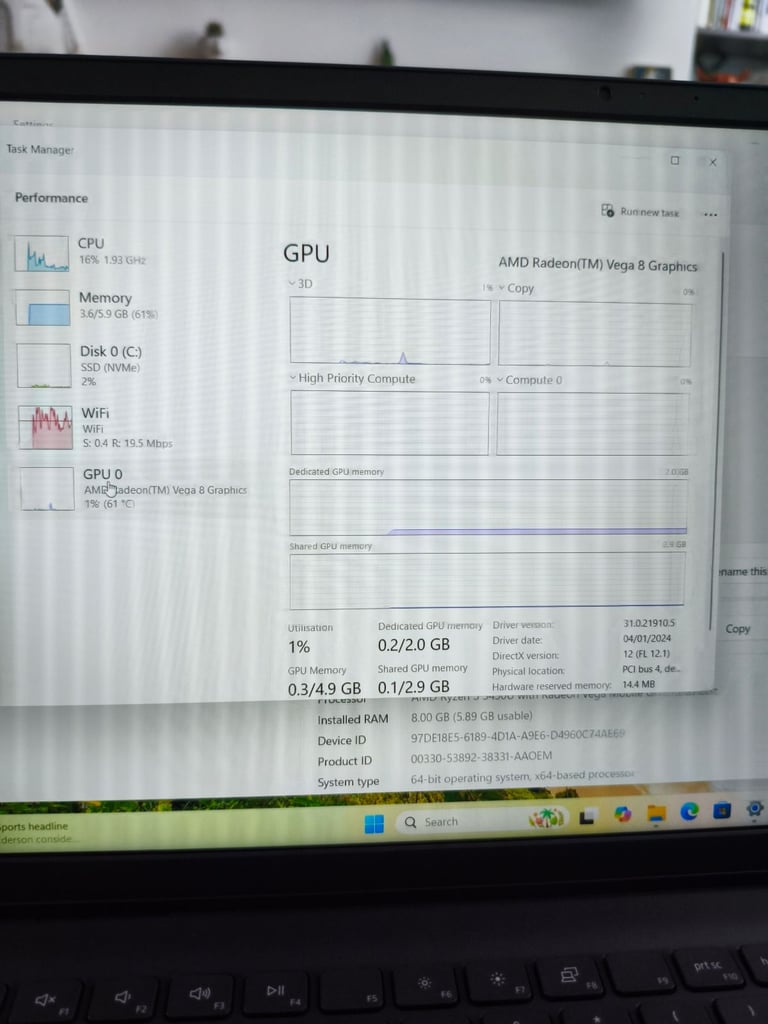
Task: Click the Shared GPU memory graph
Action: [487, 579]
